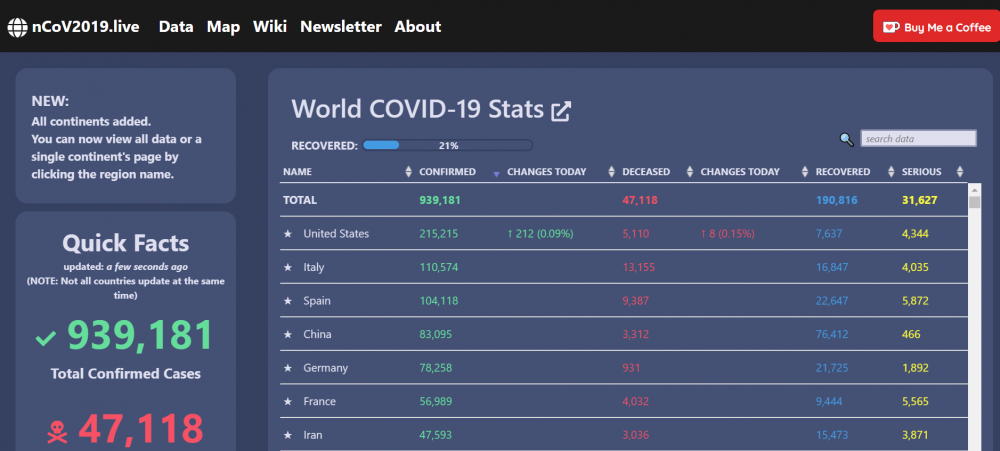Click United States confirmed 215,215
This screenshot has width=1000, height=451.
(439, 233)
